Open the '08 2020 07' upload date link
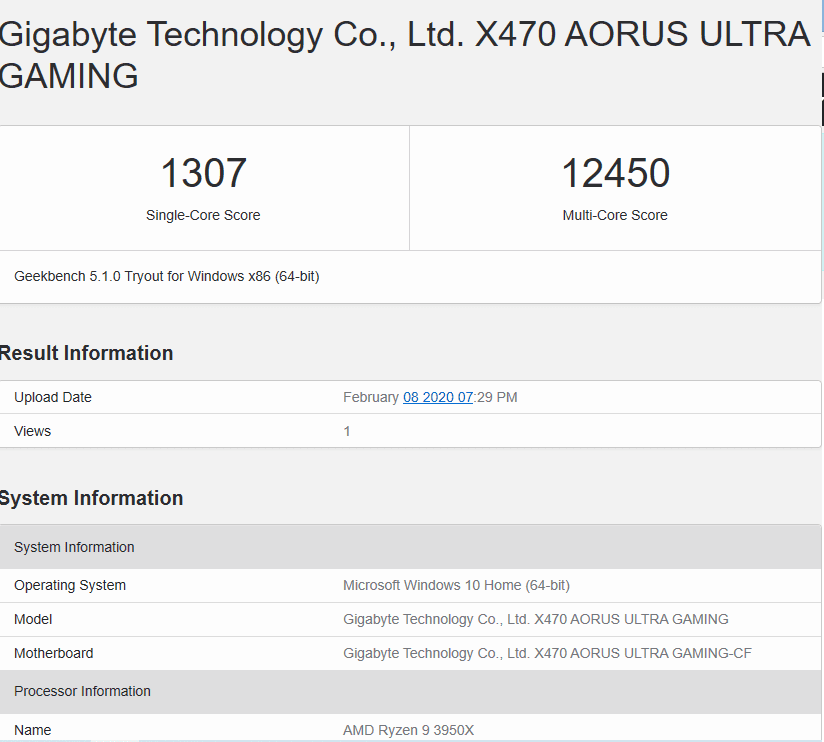Viewport: 824px width, 742px height. coord(438,397)
